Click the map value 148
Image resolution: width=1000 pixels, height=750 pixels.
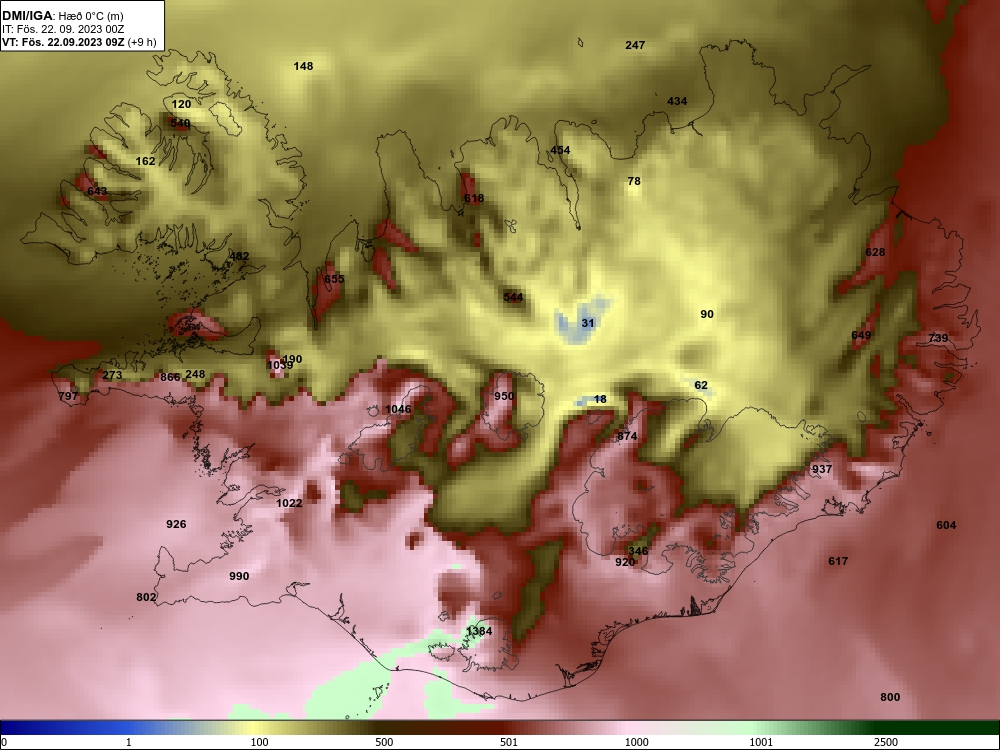pyautogui.click(x=304, y=66)
